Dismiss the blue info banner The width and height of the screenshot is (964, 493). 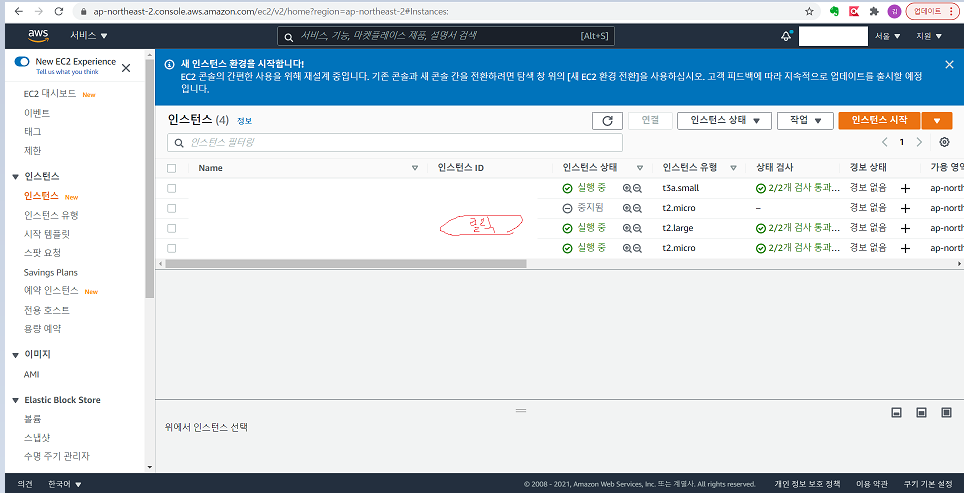pyautogui.click(x=949, y=64)
